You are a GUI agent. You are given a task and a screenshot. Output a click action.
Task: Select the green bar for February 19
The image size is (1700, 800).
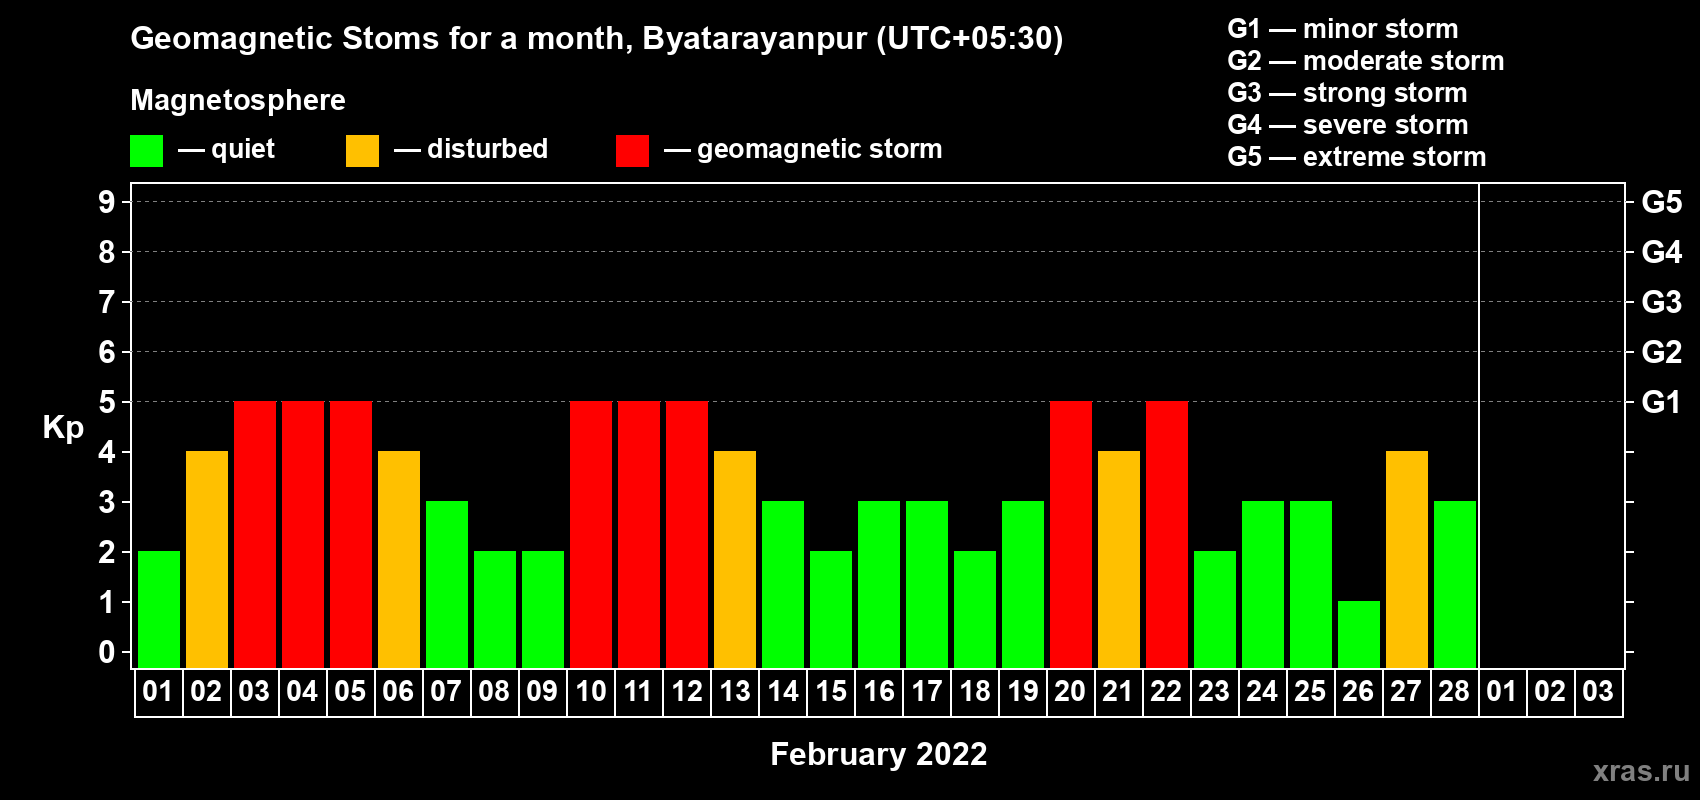tap(1023, 584)
